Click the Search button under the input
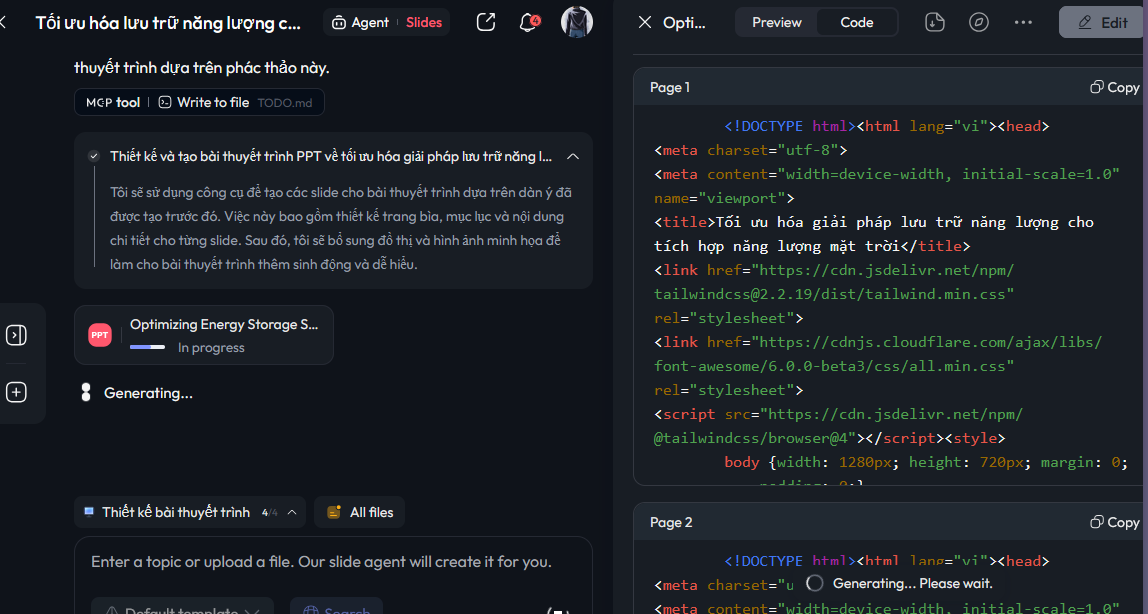1148x614 pixels. 336,609
